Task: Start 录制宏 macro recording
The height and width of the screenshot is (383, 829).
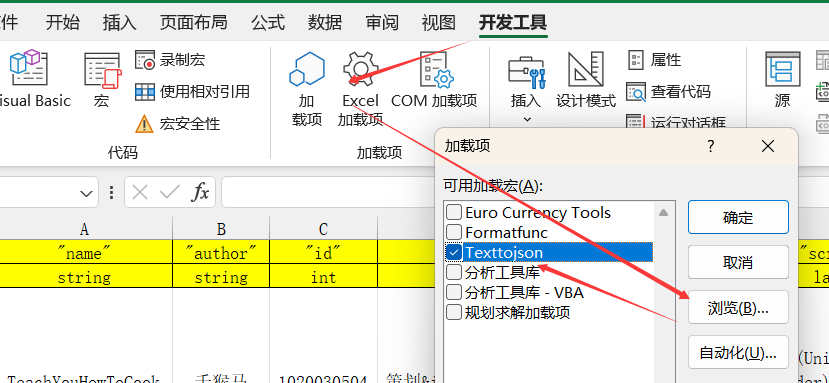Action: (x=170, y=60)
